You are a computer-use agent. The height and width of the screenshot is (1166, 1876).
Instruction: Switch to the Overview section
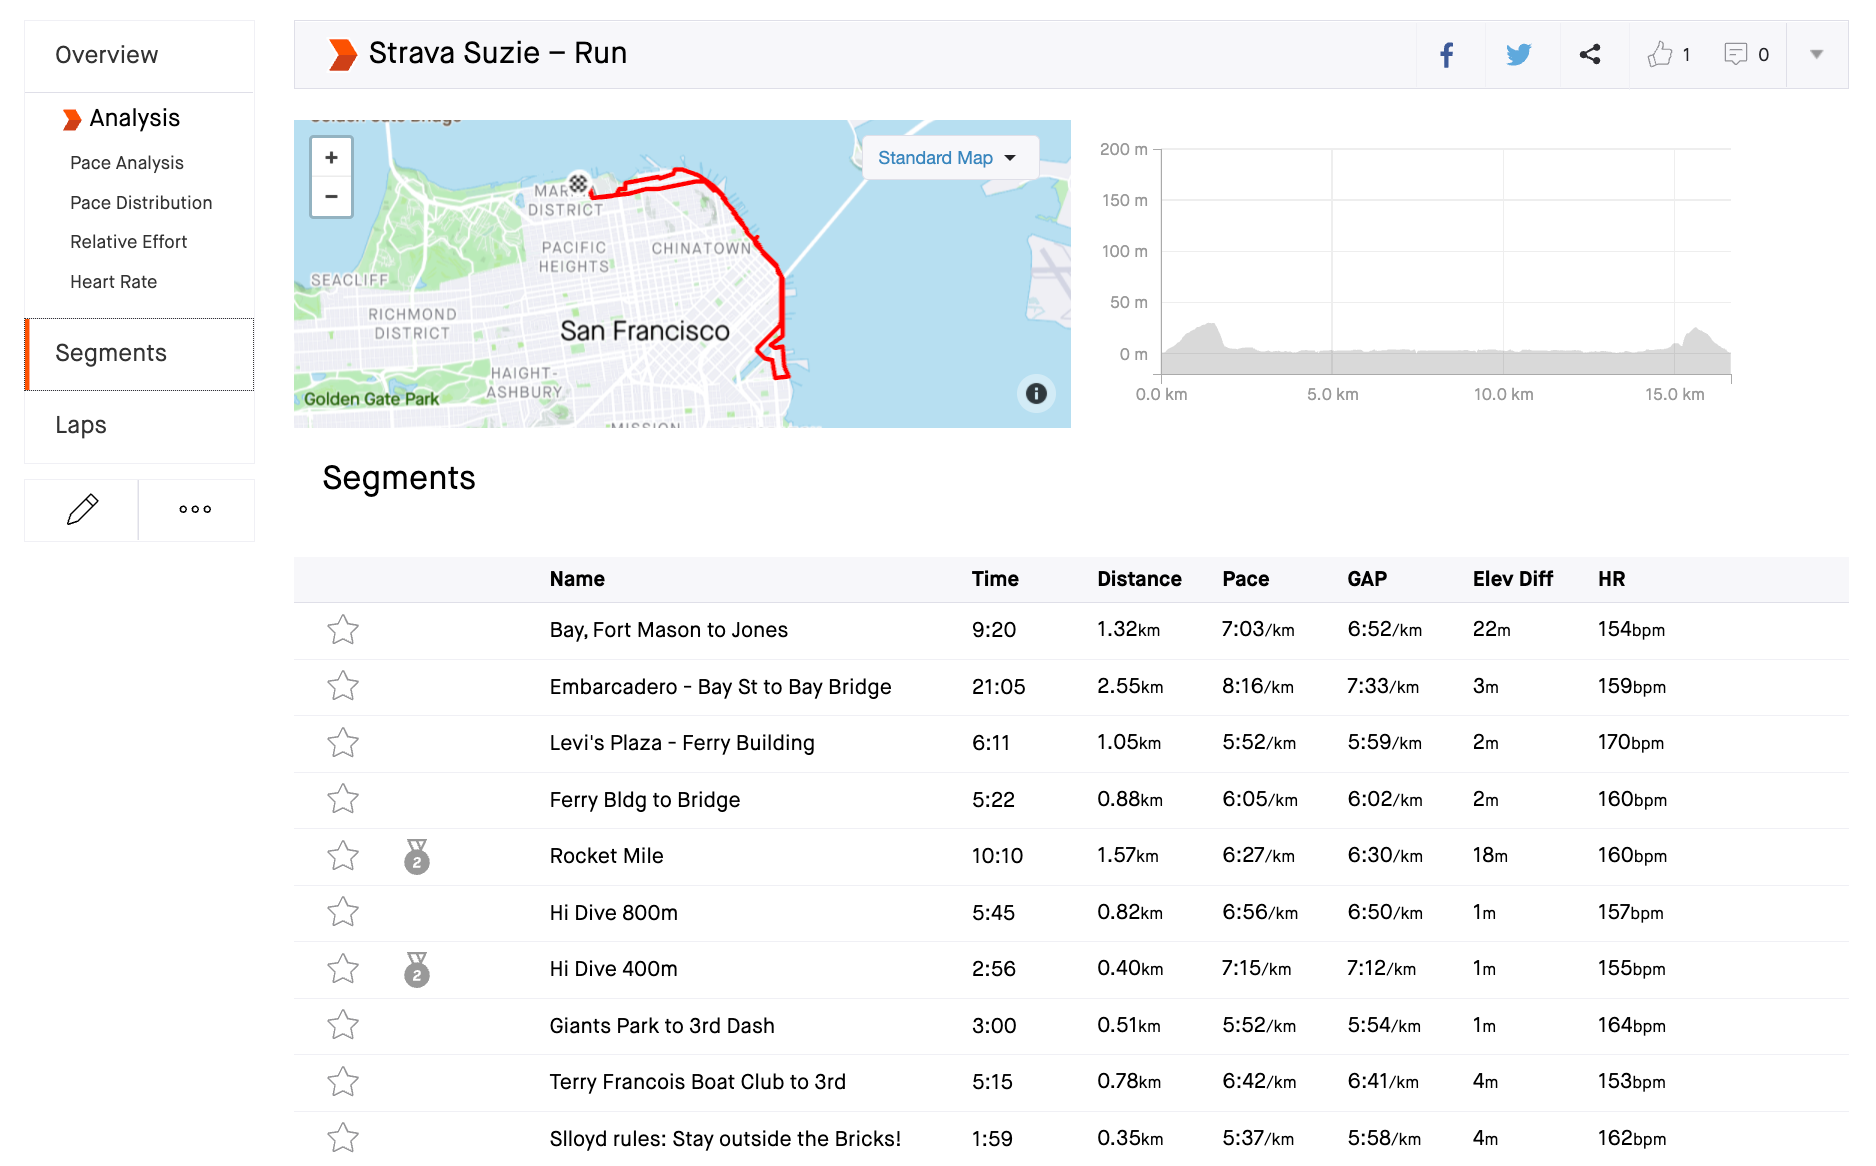[107, 54]
